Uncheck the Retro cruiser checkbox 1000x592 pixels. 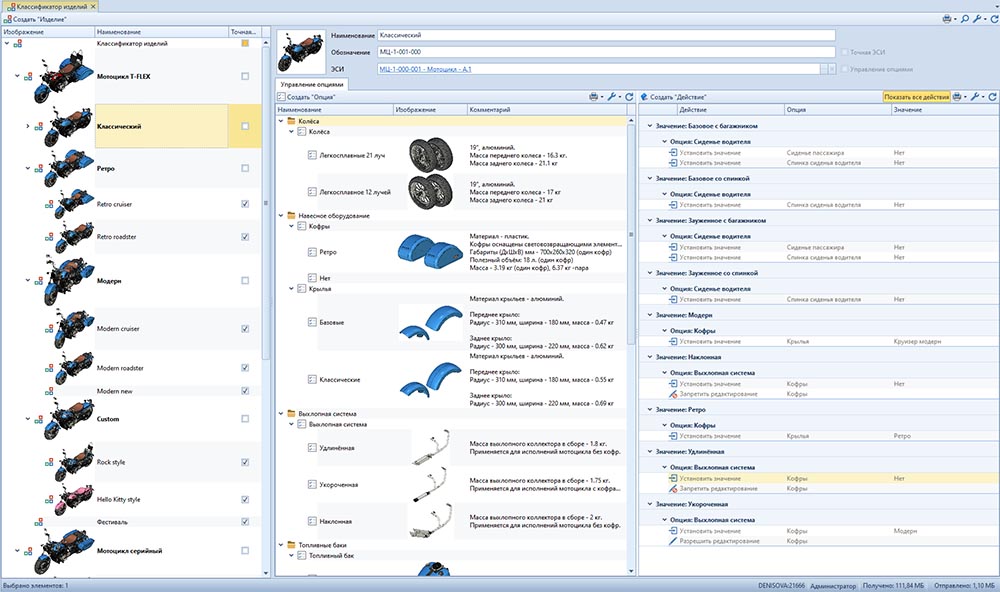[245, 204]
